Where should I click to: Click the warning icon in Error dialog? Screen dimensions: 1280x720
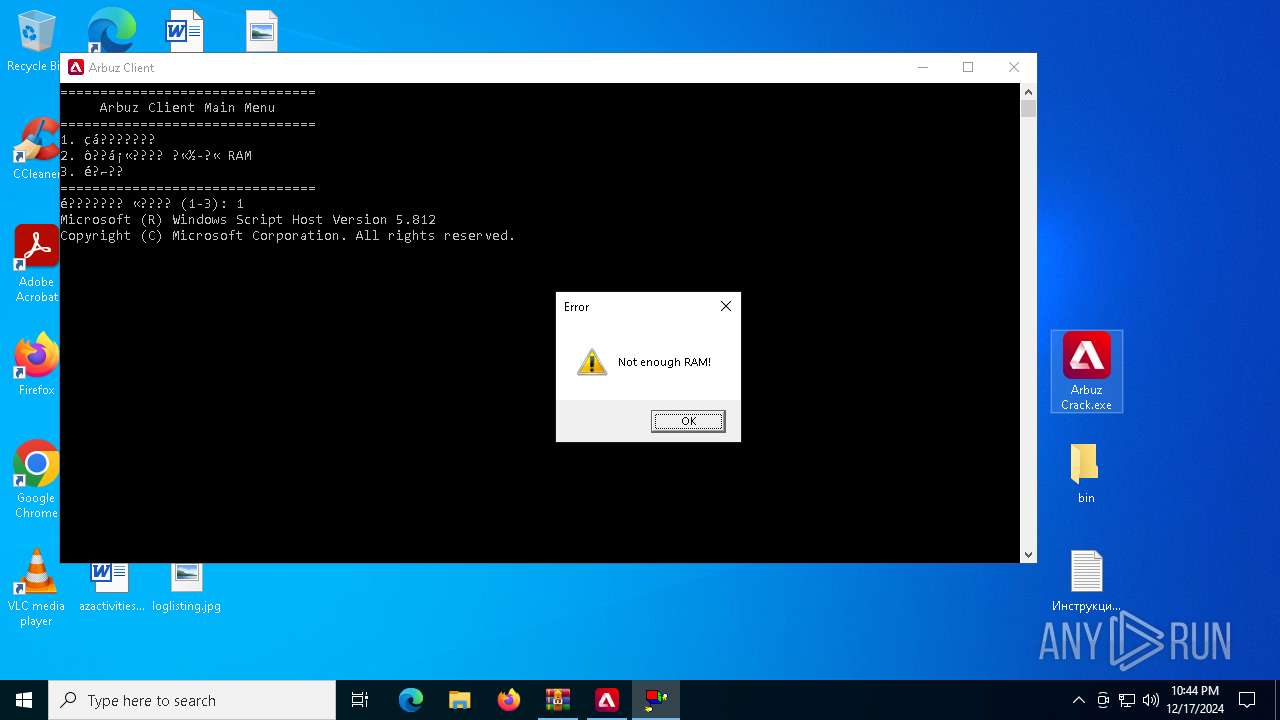[592, 362]
